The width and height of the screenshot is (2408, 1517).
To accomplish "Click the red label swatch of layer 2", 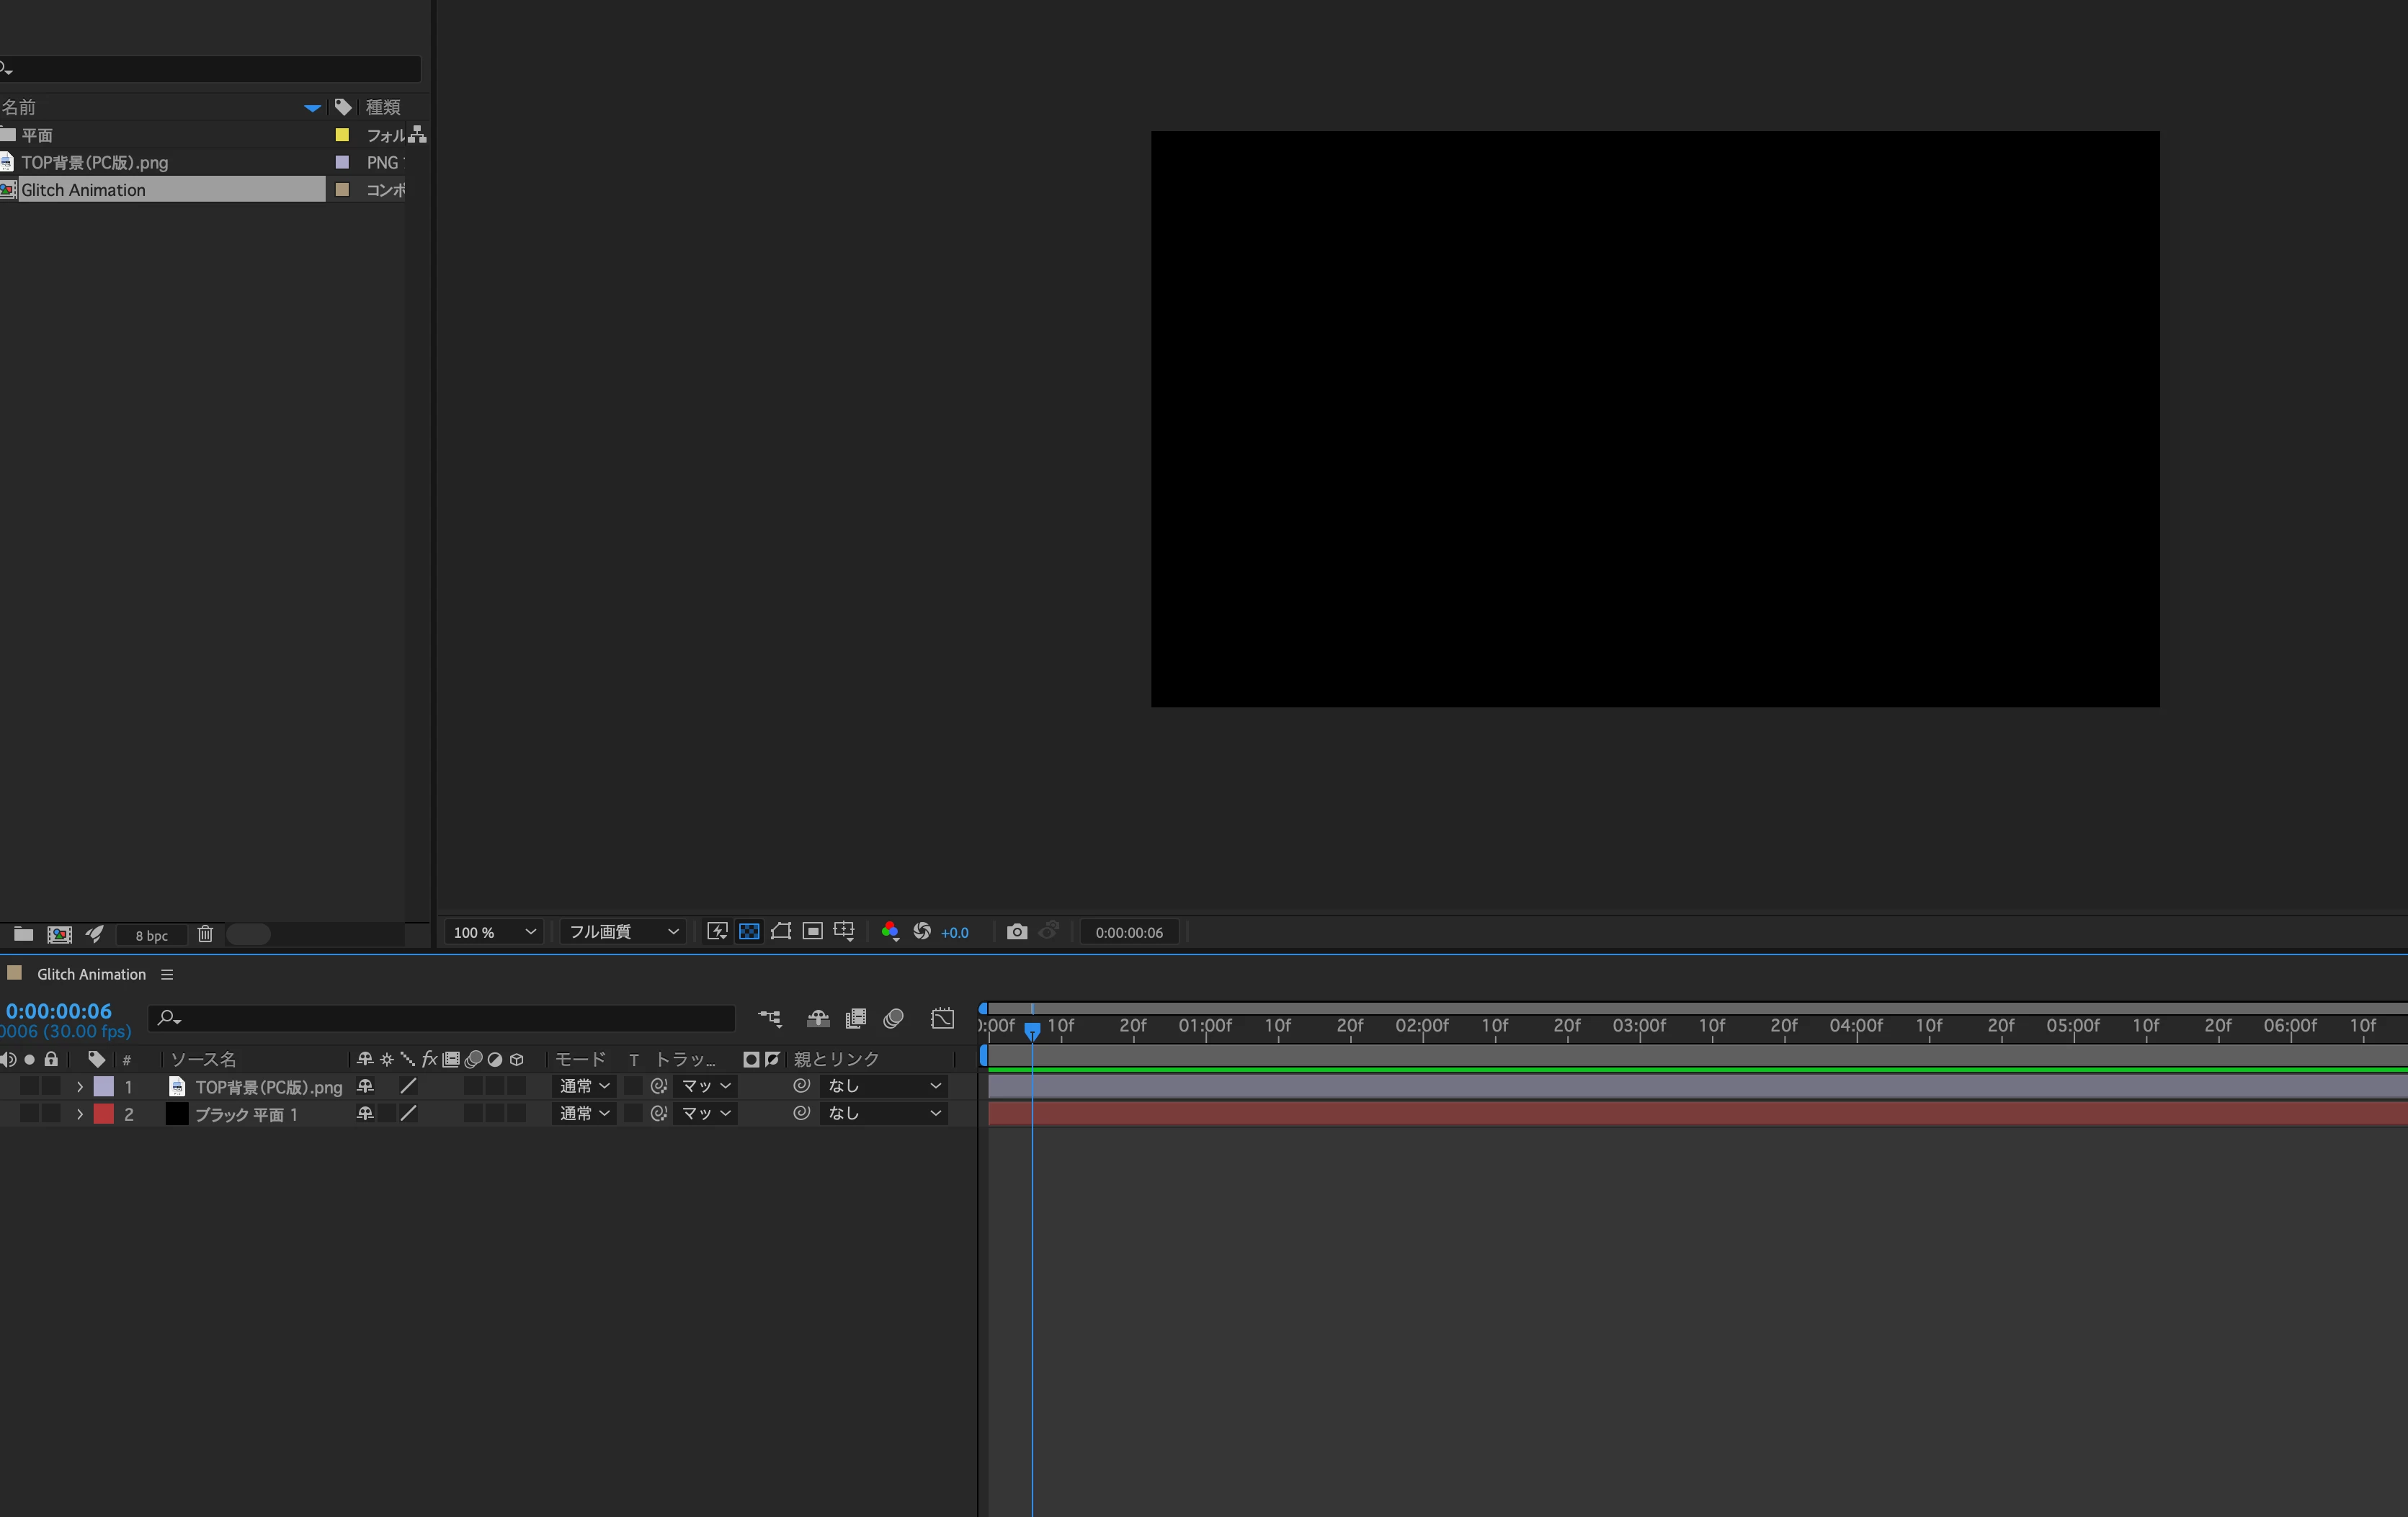I will 104,1113.
